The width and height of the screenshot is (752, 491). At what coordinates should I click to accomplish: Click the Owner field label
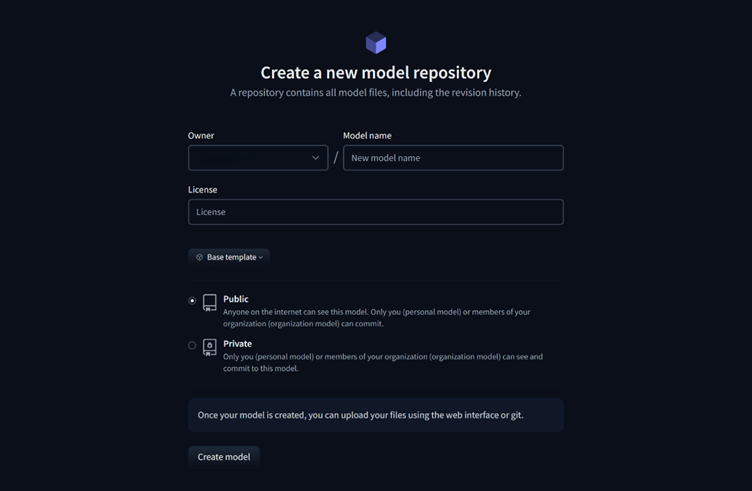point(201,135)
